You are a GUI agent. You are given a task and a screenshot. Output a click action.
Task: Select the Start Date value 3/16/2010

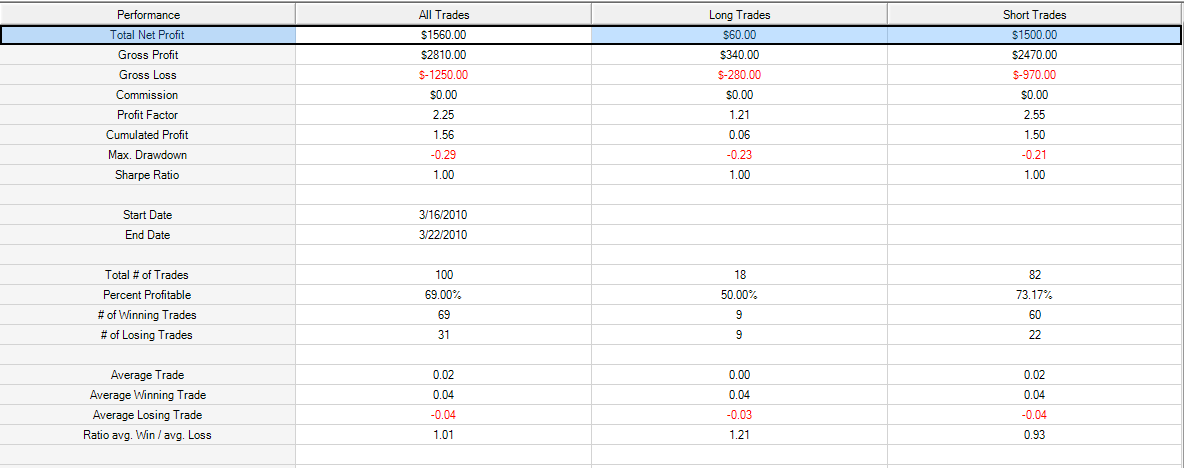tap(443, 214)
